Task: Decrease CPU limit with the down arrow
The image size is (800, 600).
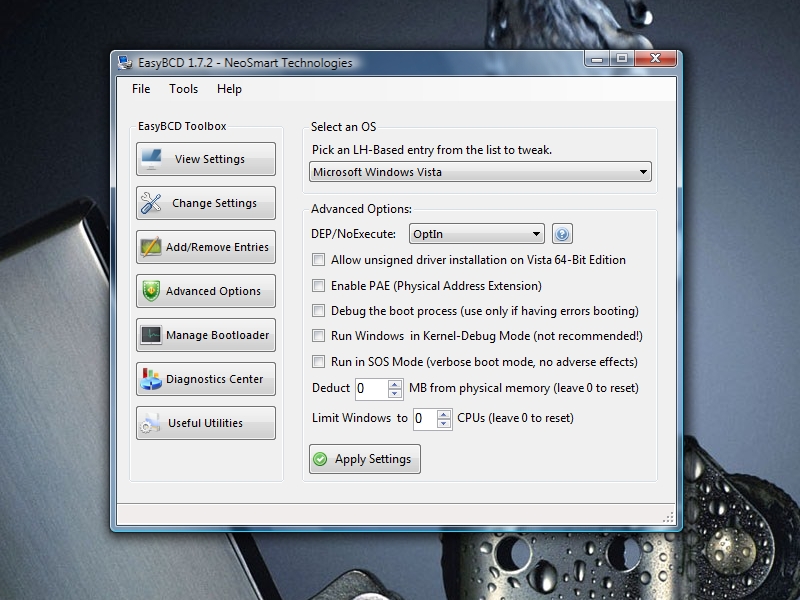Action: click(444, 423)
